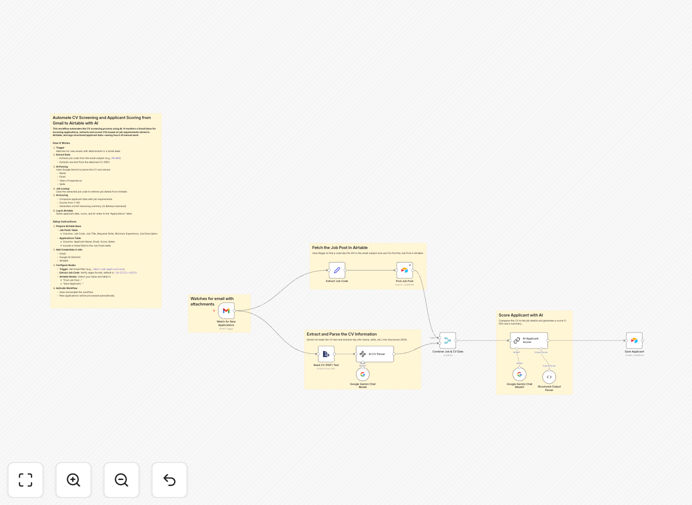This screenshot has width=692, height=505.
Task: Open the Read CV PDF extract node
Action: click(326, 354)
